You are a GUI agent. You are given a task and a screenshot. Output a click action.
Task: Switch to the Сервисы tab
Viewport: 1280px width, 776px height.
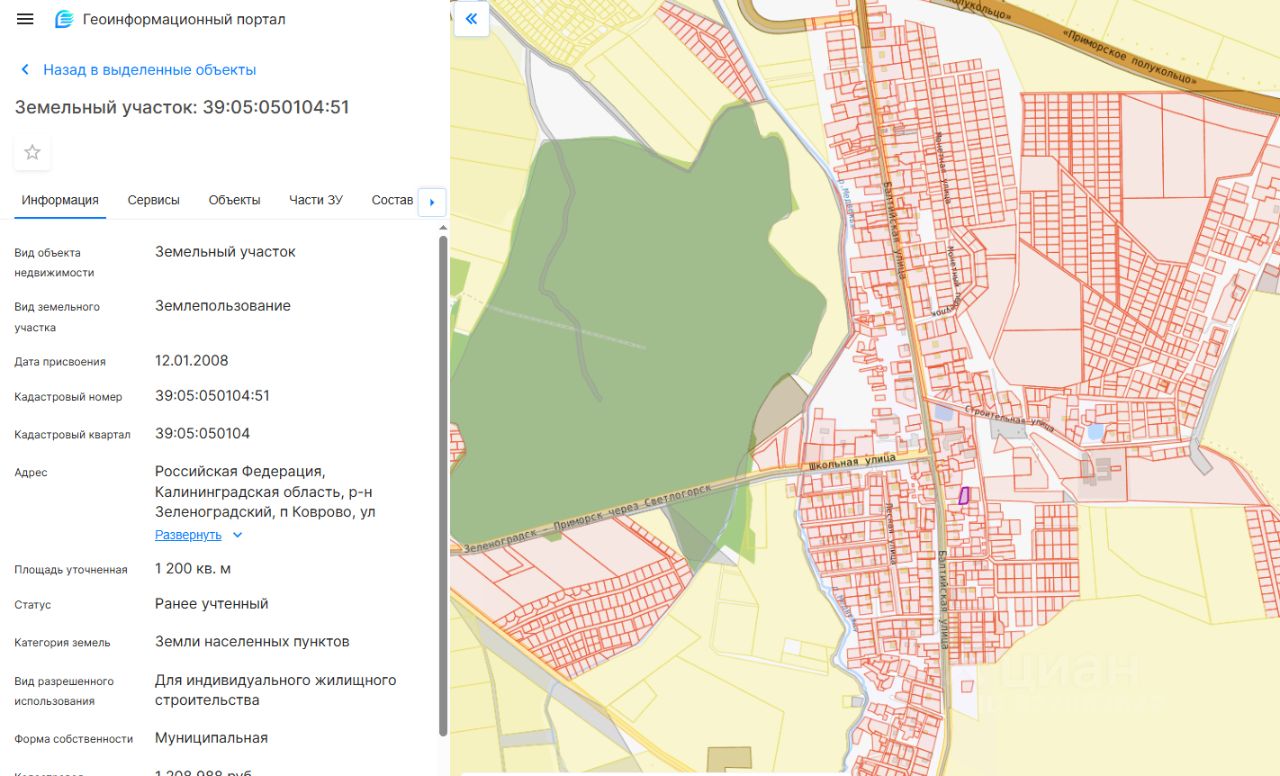click(x=154, y=200)
